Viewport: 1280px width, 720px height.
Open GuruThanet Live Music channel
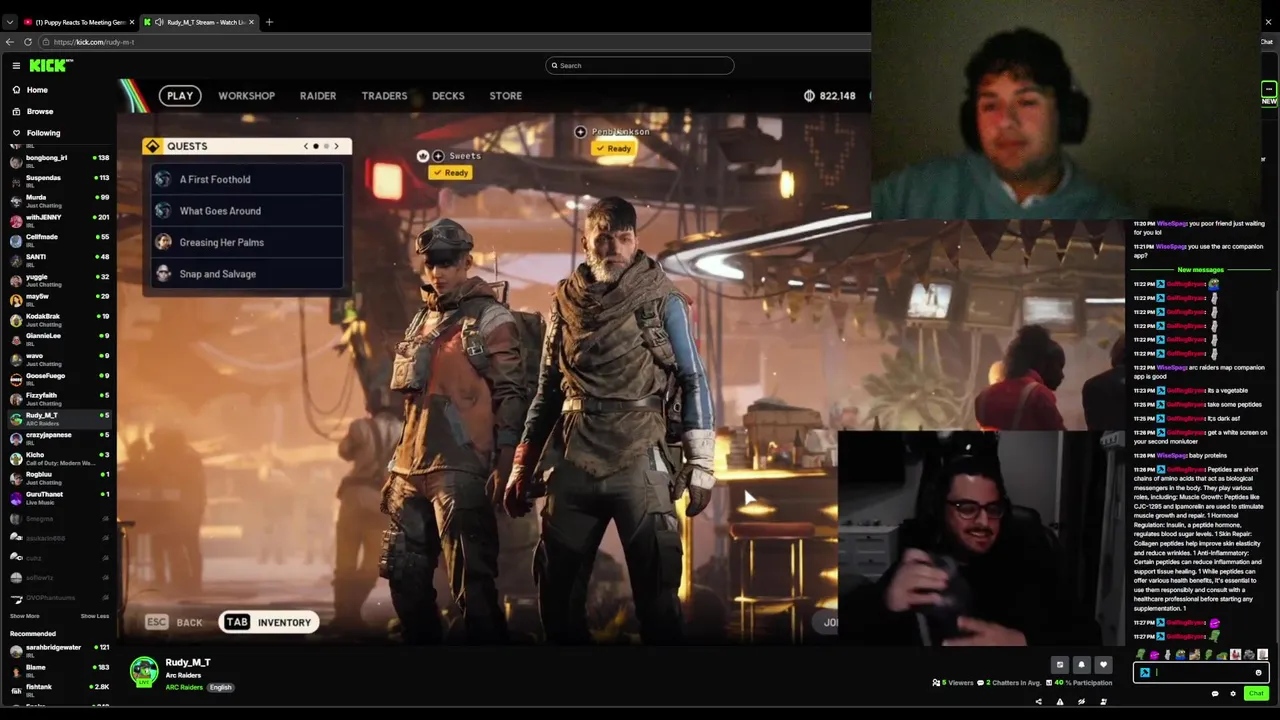coord(59,497)
